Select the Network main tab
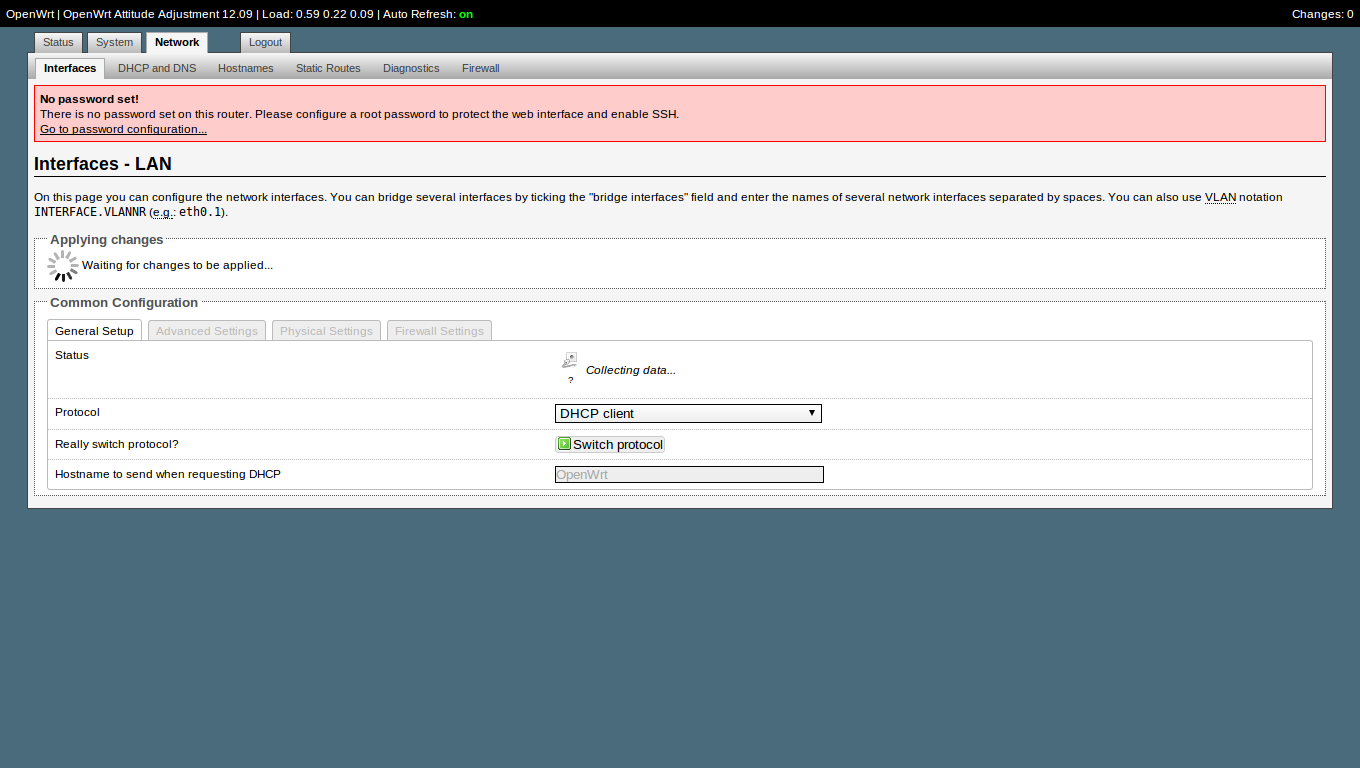The height and width of the screenshot is (768, 1360). click(177, 42)
